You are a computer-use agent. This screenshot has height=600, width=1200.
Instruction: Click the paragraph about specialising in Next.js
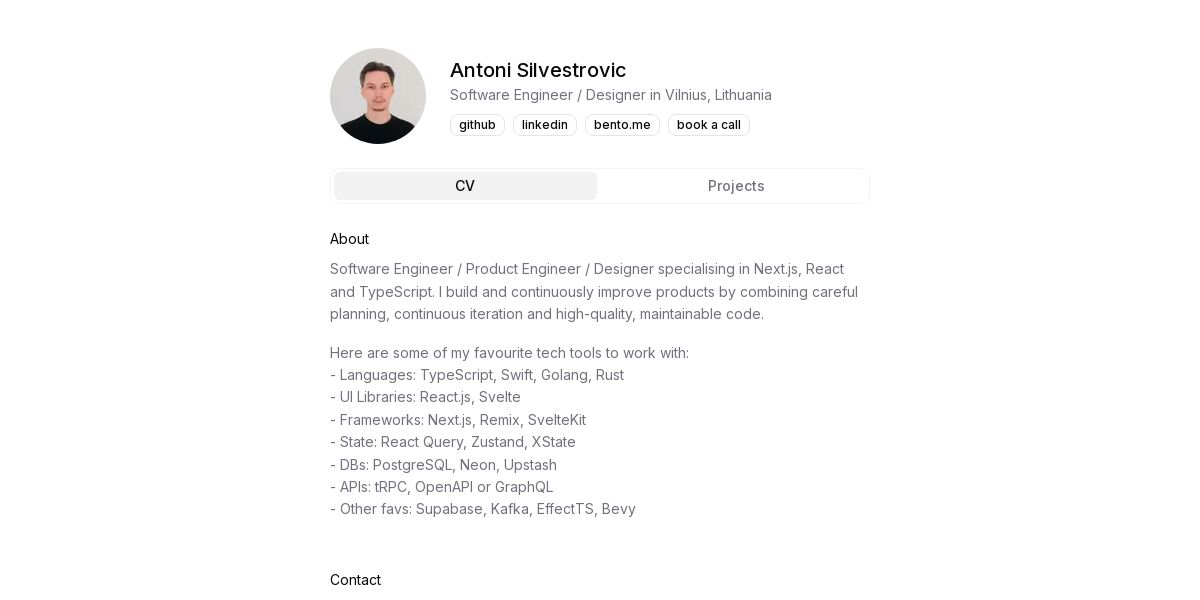tap(594, 291)
